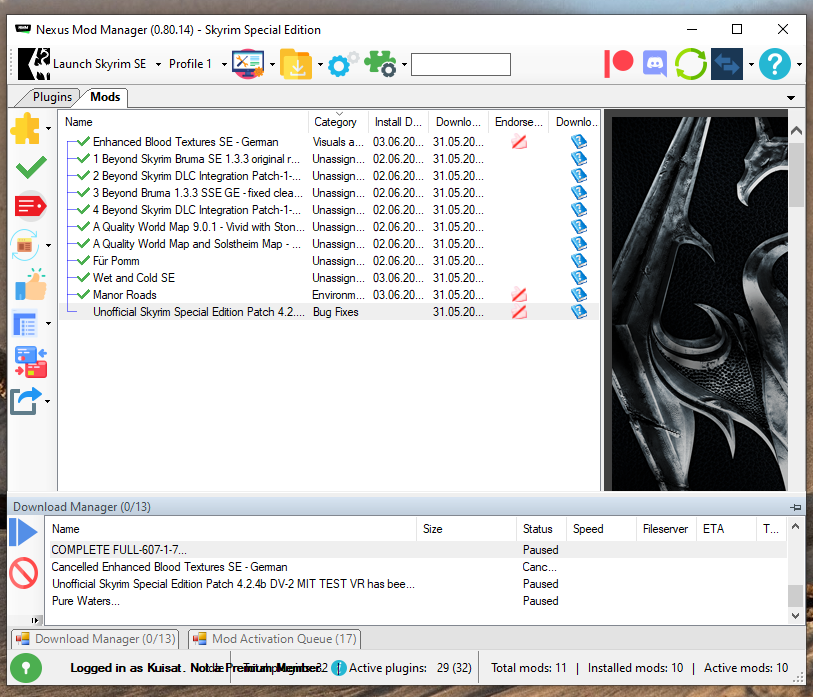Open the Discord icon in toolbar
The width and height of the screenshot is (813, 697).
point(655,64)
